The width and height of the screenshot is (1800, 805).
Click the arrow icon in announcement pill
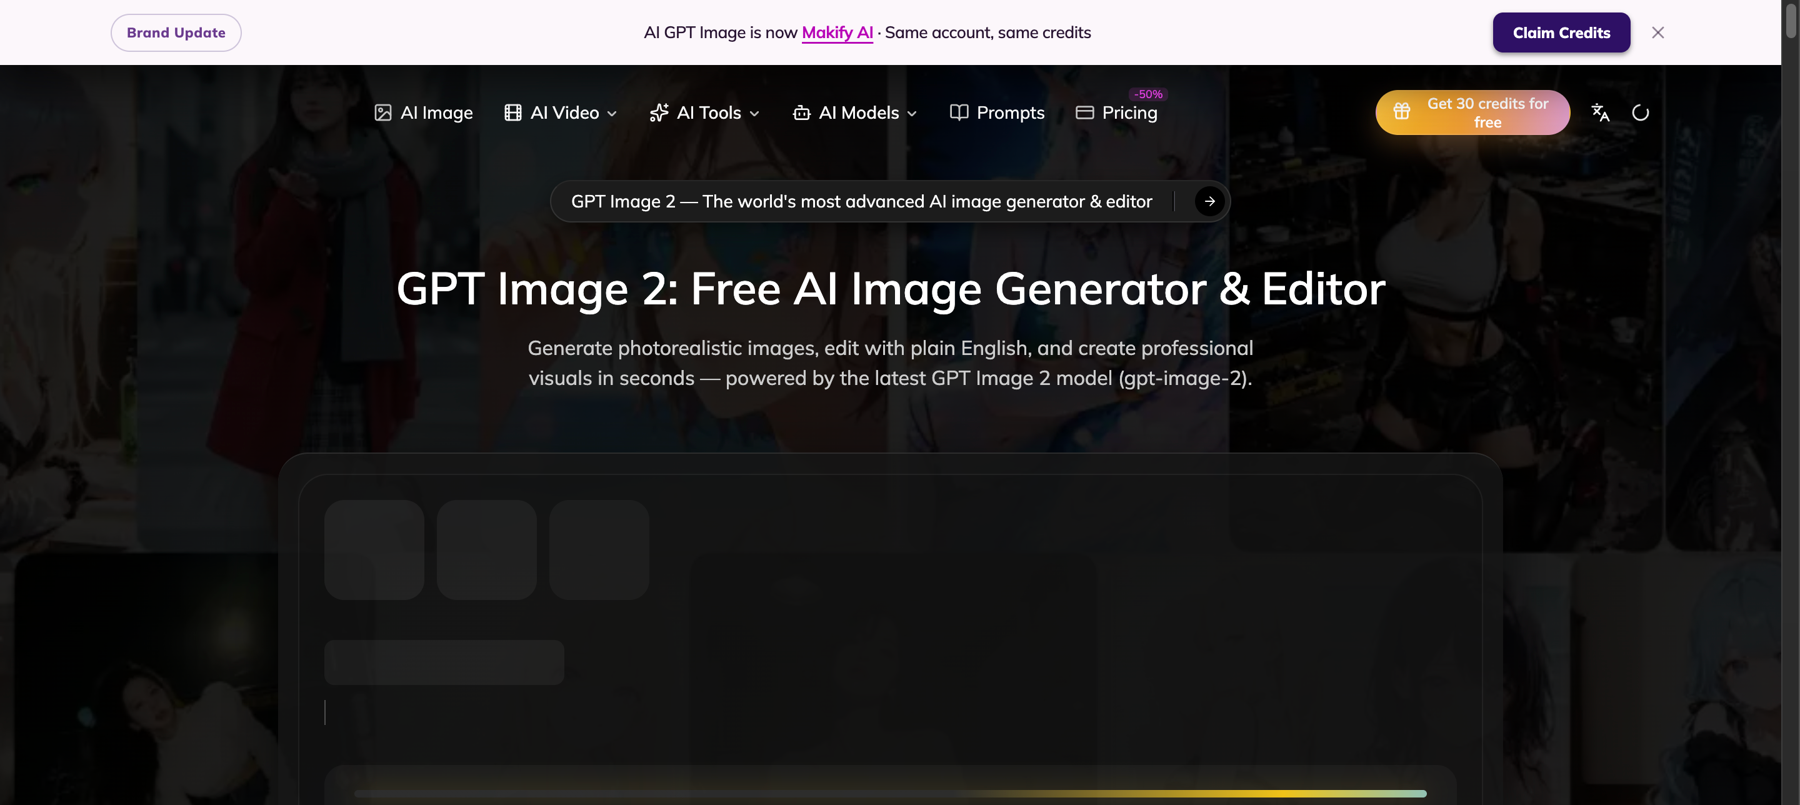(x=1210, y=202)
